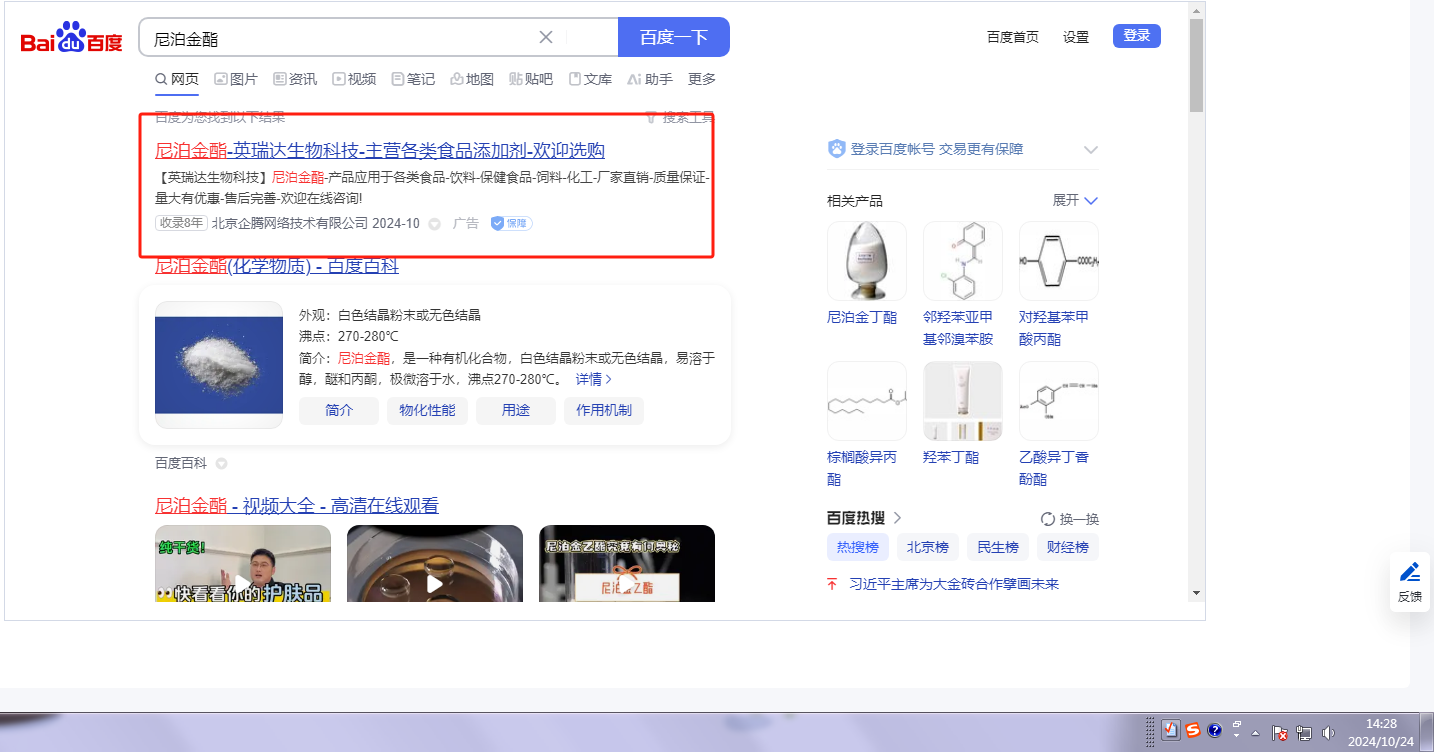Click the 用途 section button
The image size is (1434, 752).
[516, 411]
